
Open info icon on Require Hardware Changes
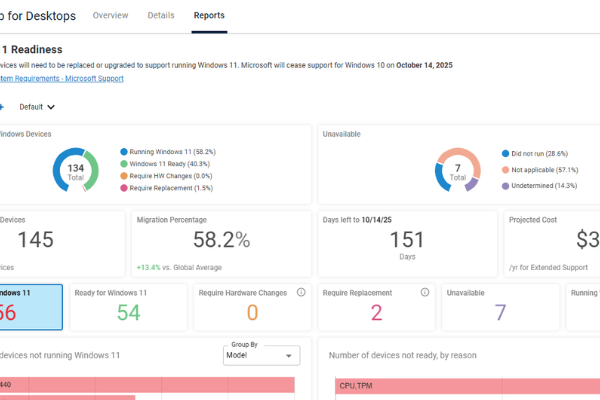click(301, 292)
